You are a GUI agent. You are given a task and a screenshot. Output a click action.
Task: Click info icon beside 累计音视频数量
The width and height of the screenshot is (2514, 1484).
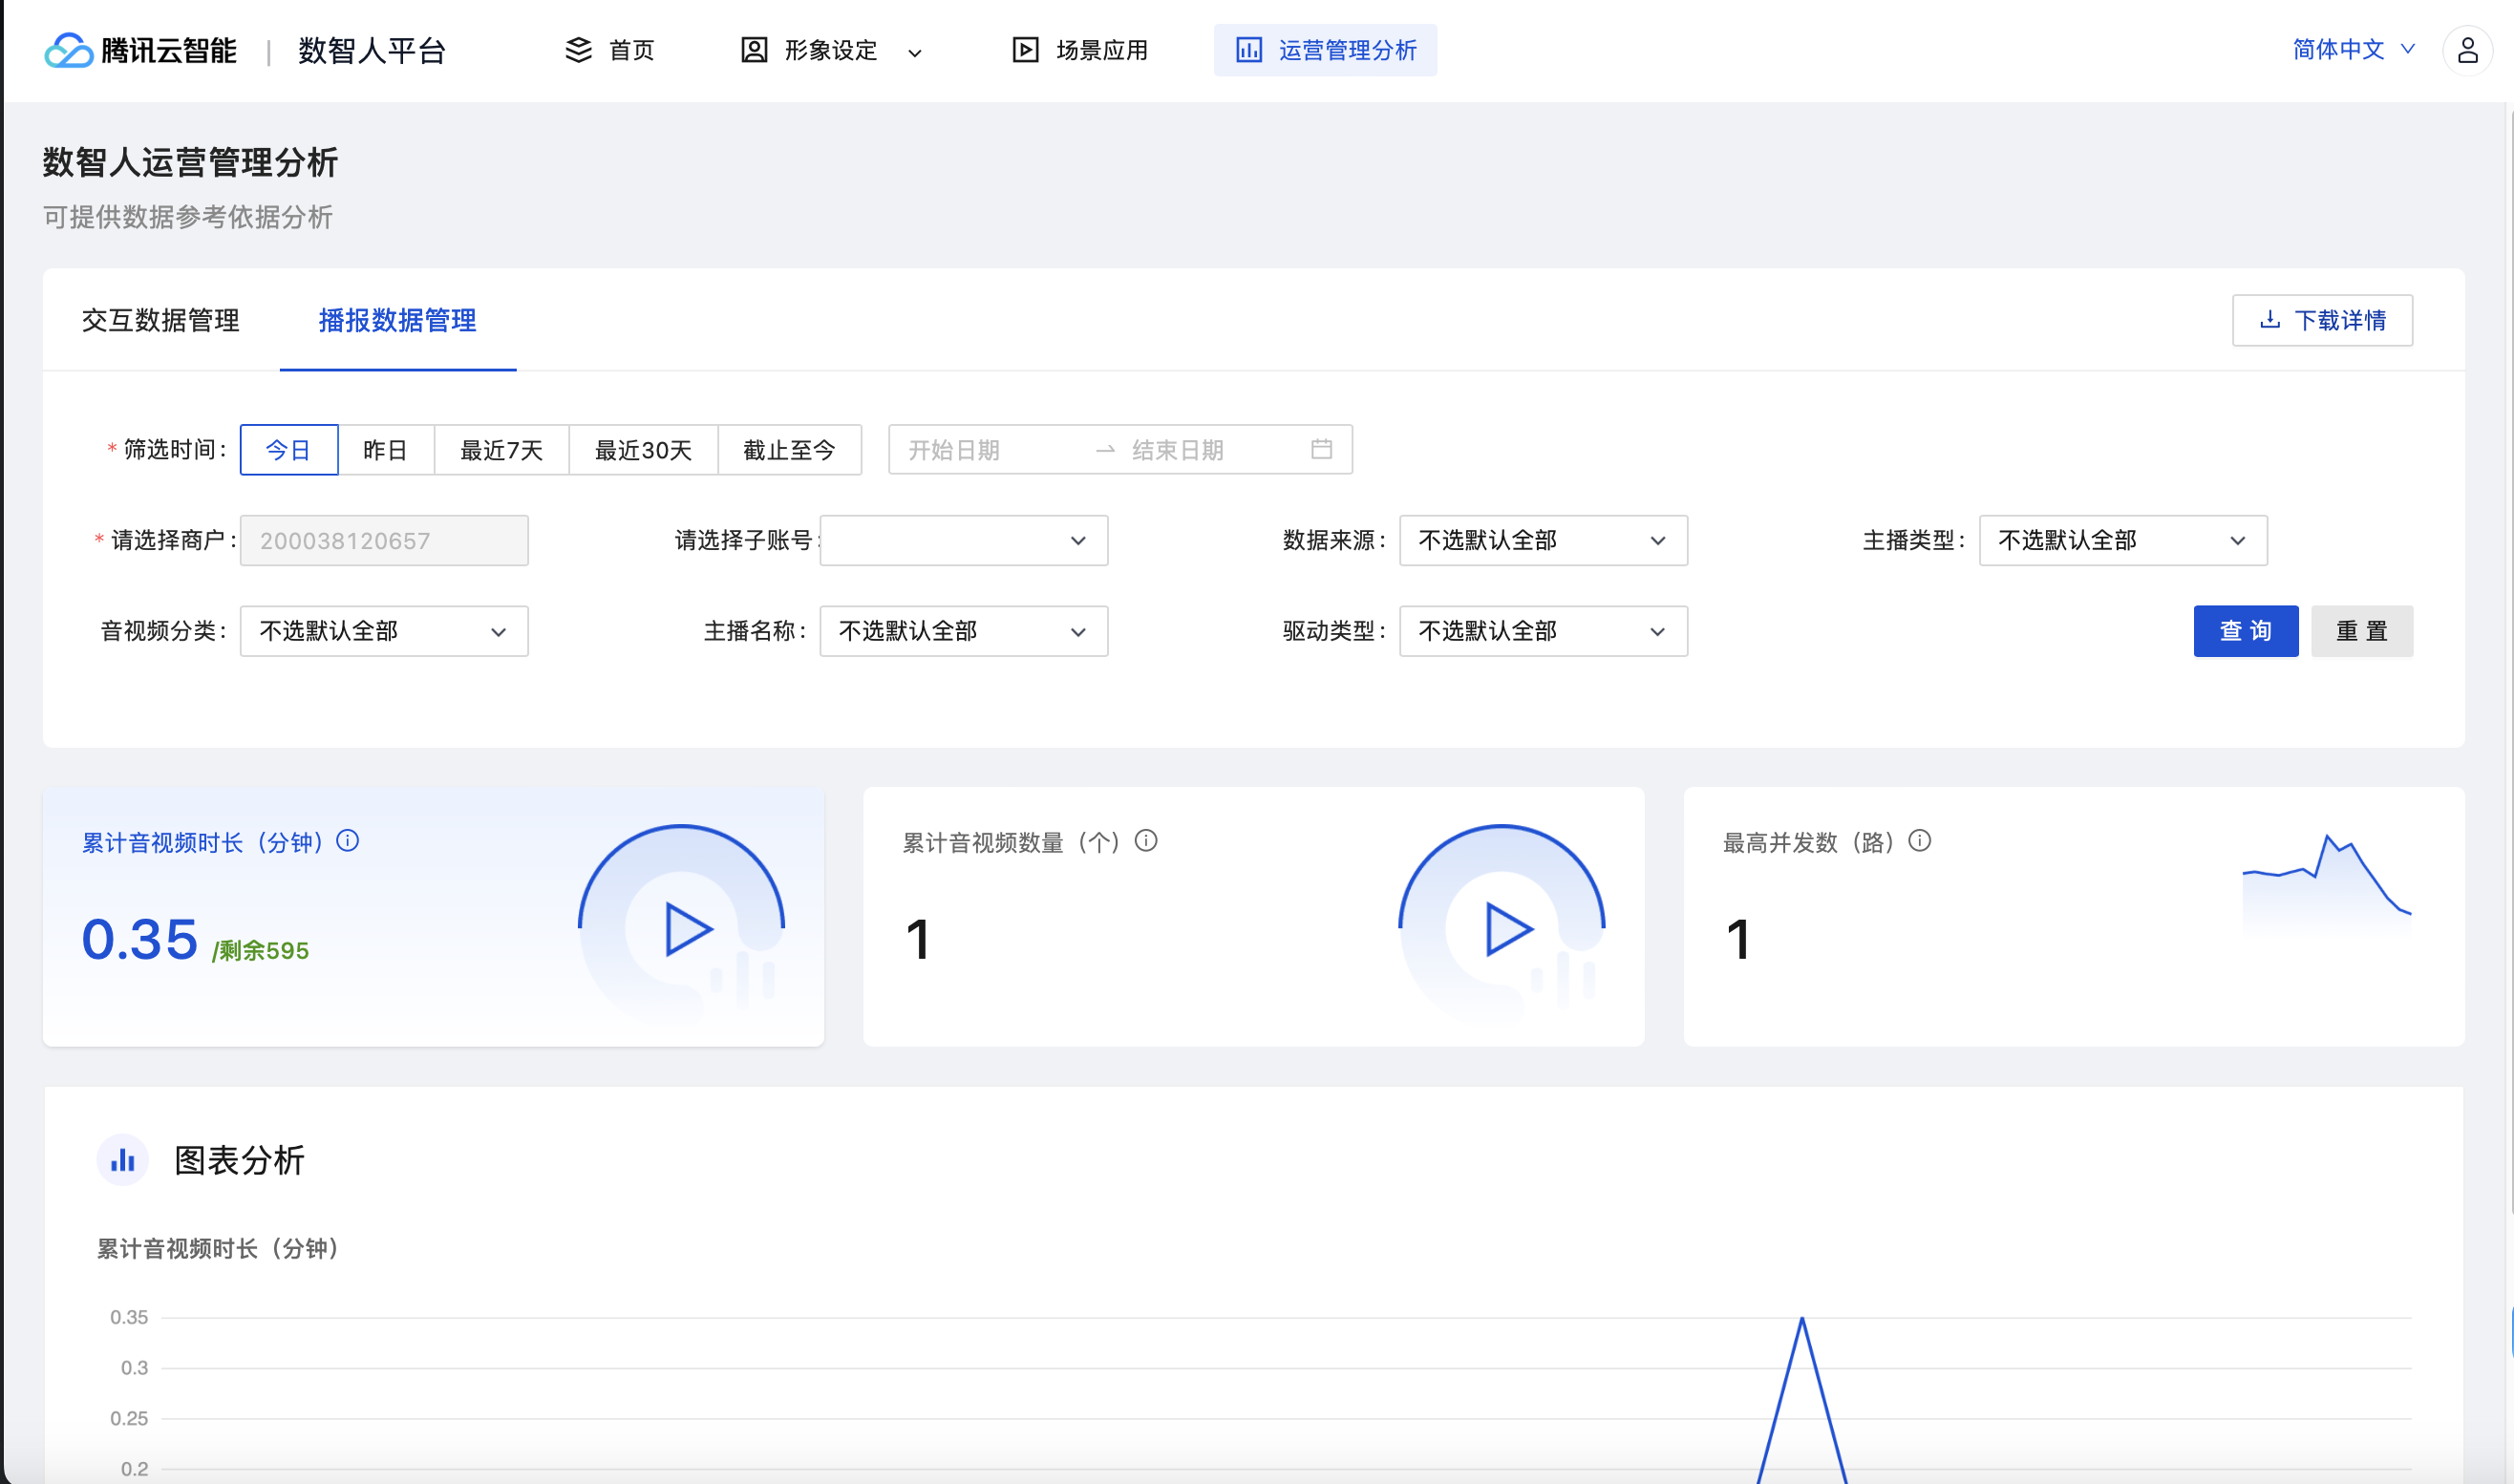pos(1146,841)
